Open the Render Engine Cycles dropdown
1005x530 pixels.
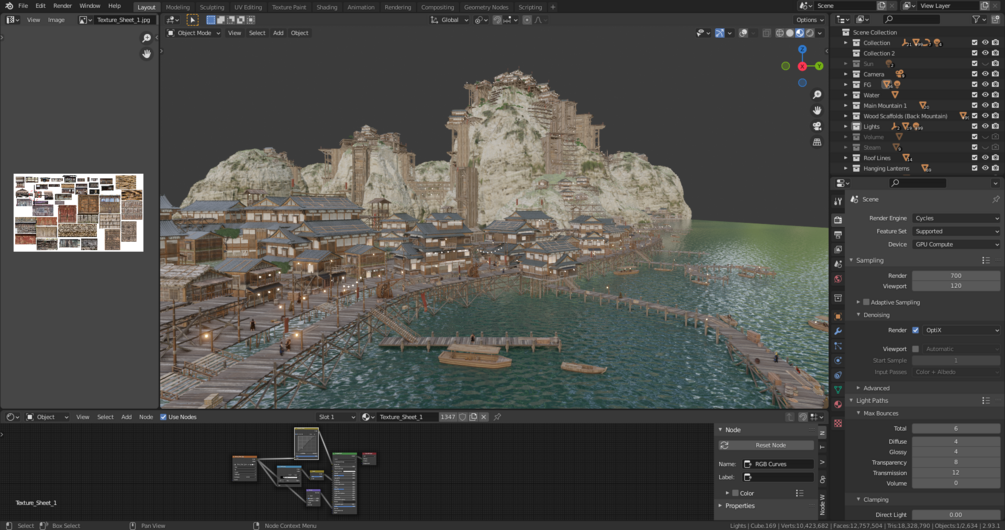(x=955, y=218)
